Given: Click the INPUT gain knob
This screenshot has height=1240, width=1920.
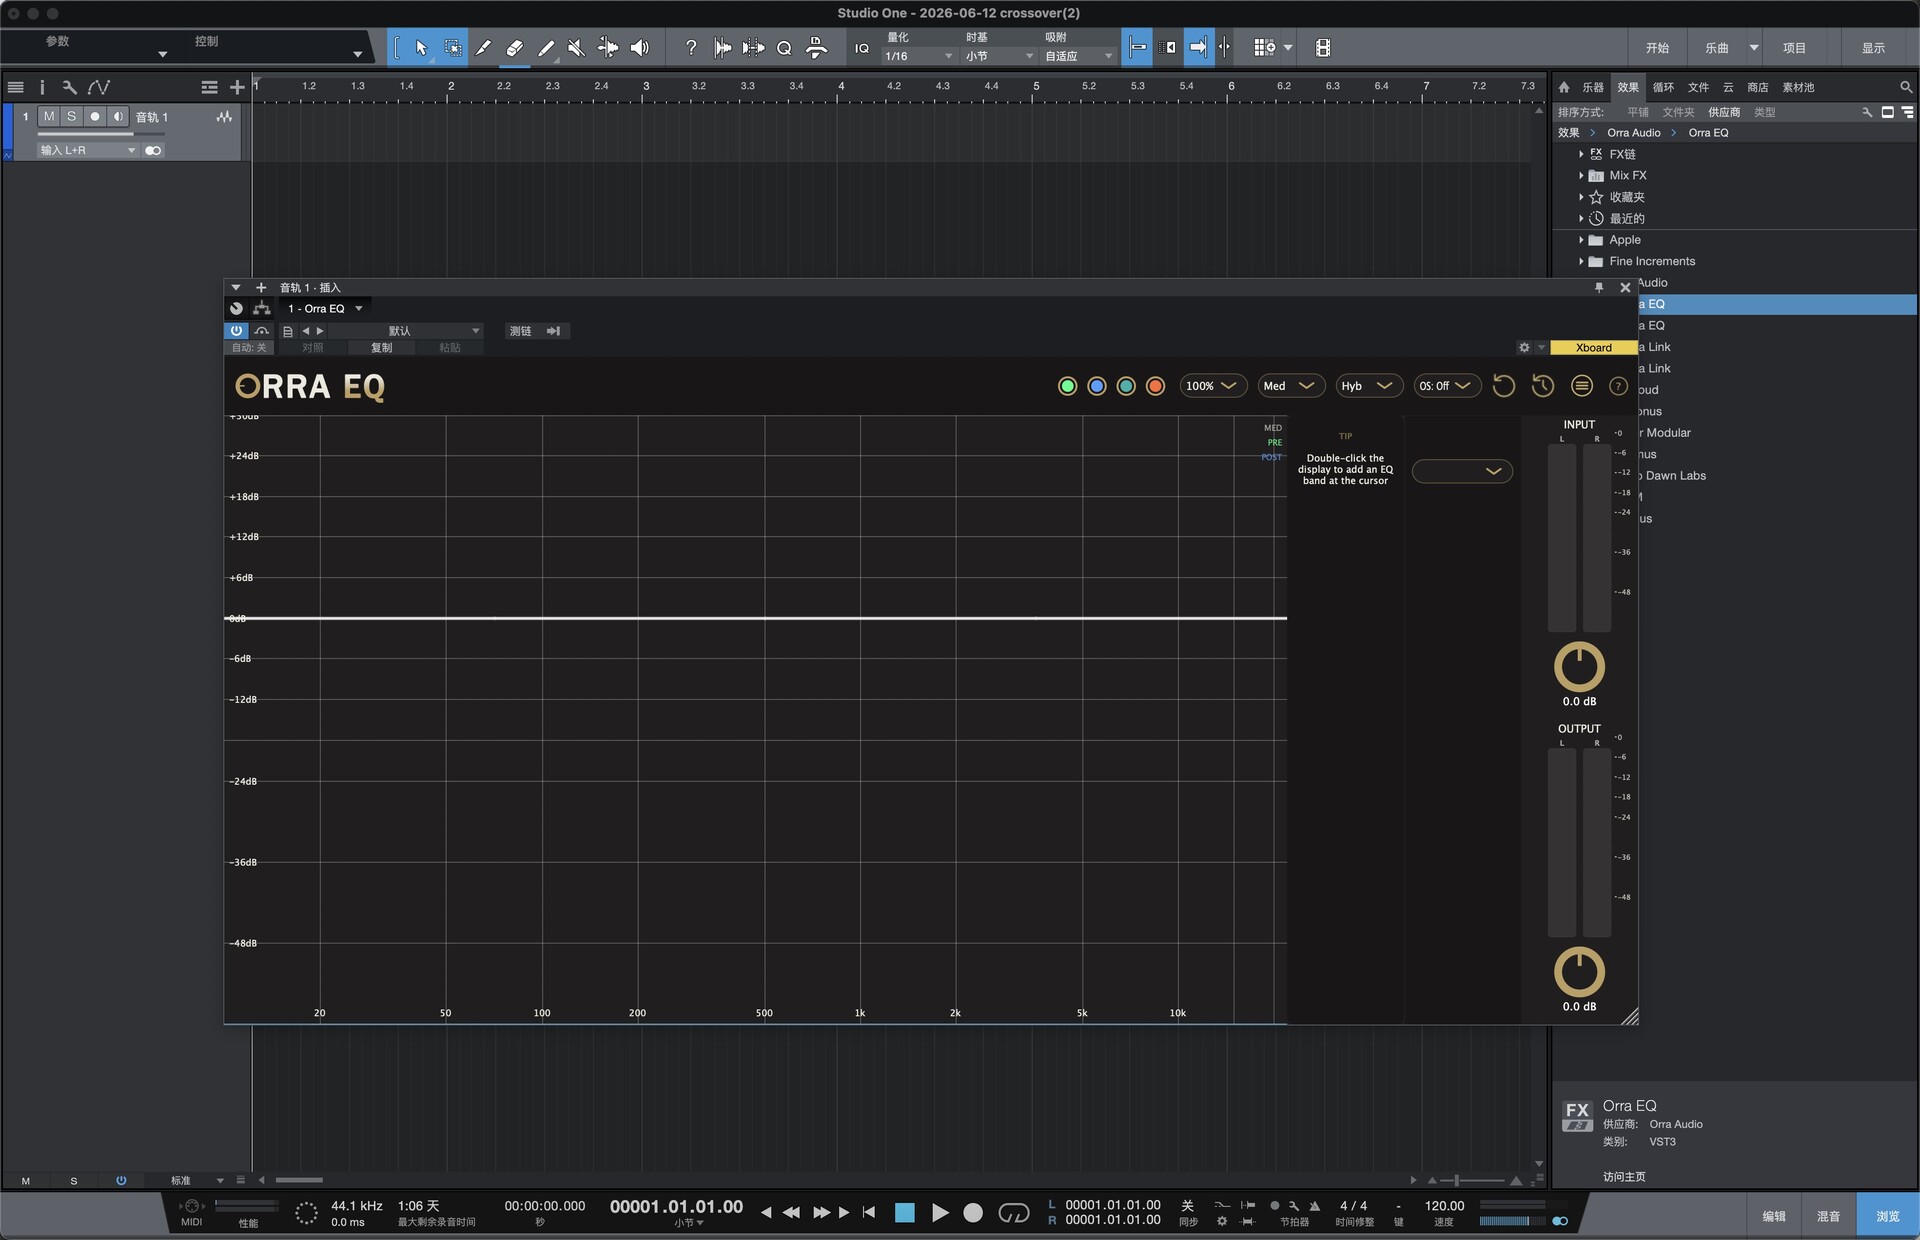Looking at the screenshot, I should [x=1579, y=667].
